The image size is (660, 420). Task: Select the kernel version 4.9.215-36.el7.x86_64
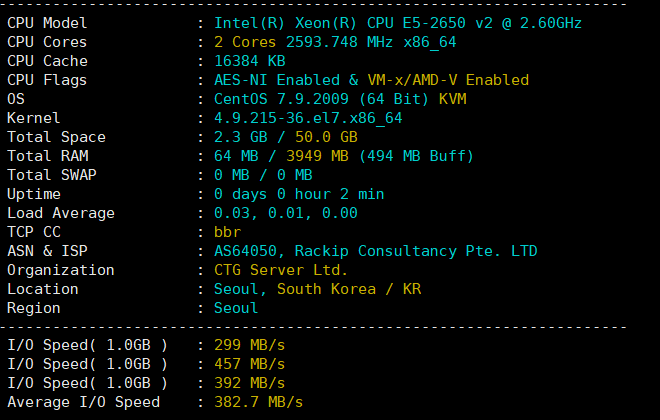coord(308,118)
